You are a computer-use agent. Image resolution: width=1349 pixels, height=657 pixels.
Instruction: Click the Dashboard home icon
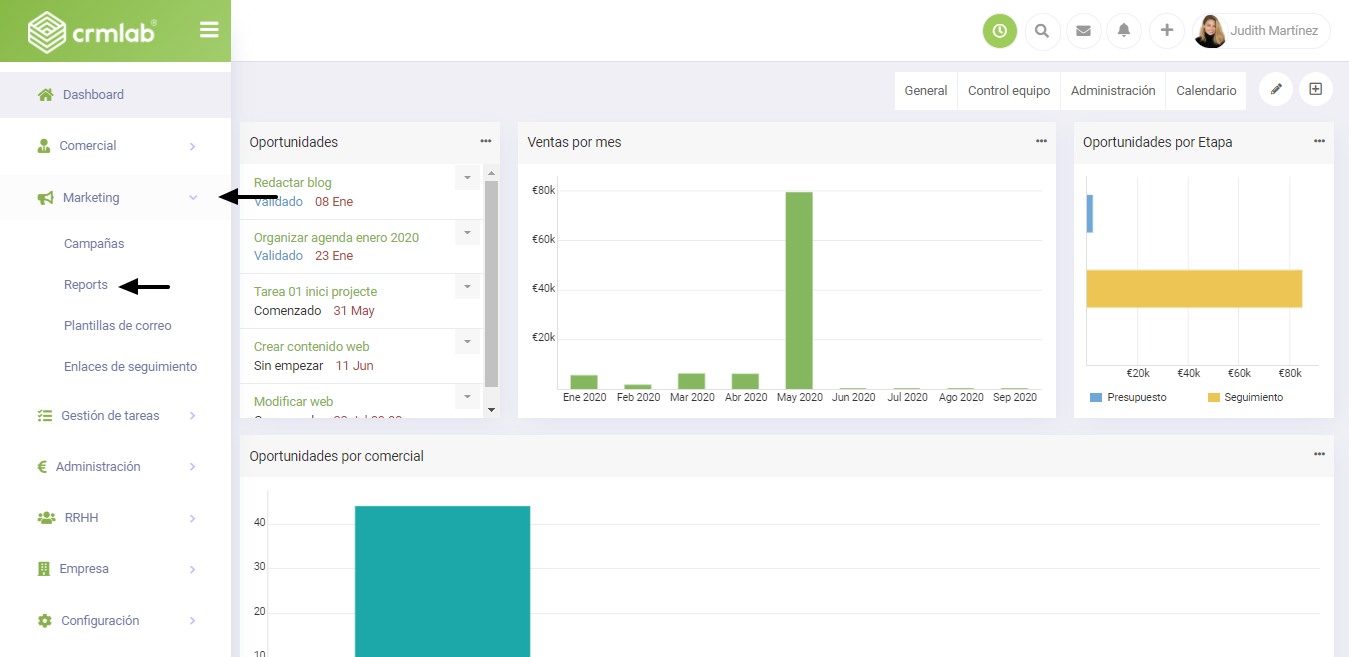45,95
